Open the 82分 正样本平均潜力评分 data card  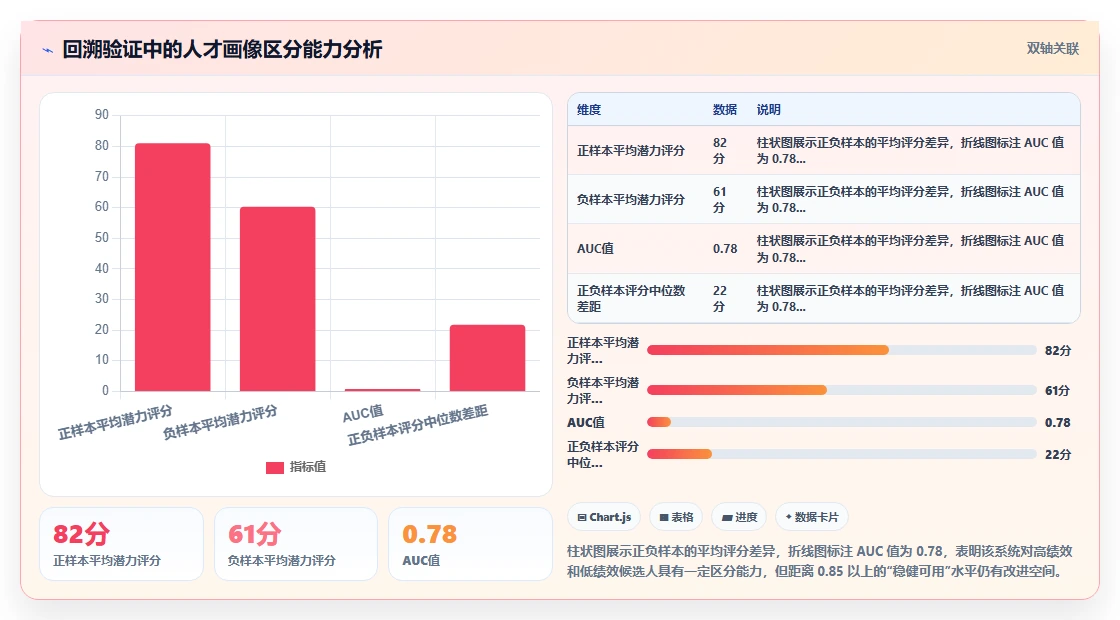[121, 544]
